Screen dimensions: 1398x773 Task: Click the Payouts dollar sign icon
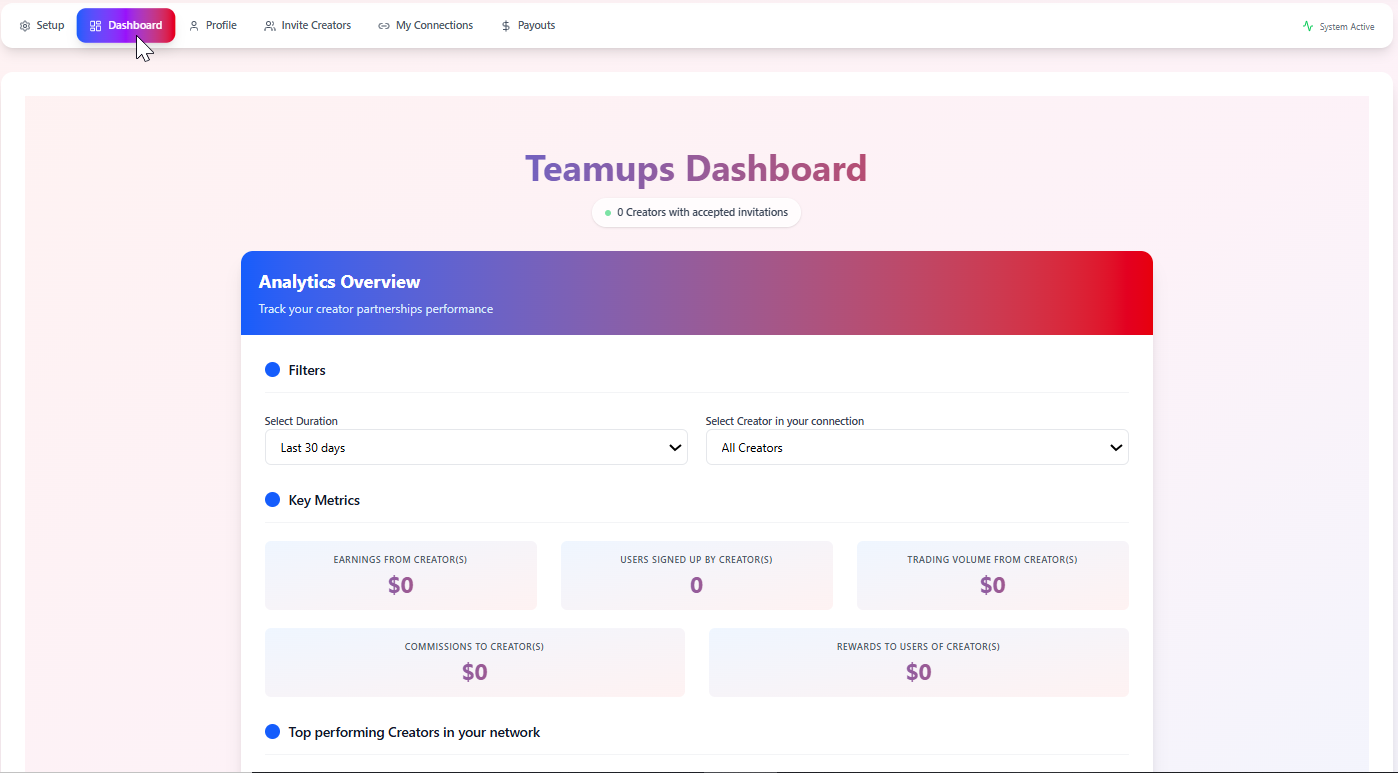click(x=505, y=25)
